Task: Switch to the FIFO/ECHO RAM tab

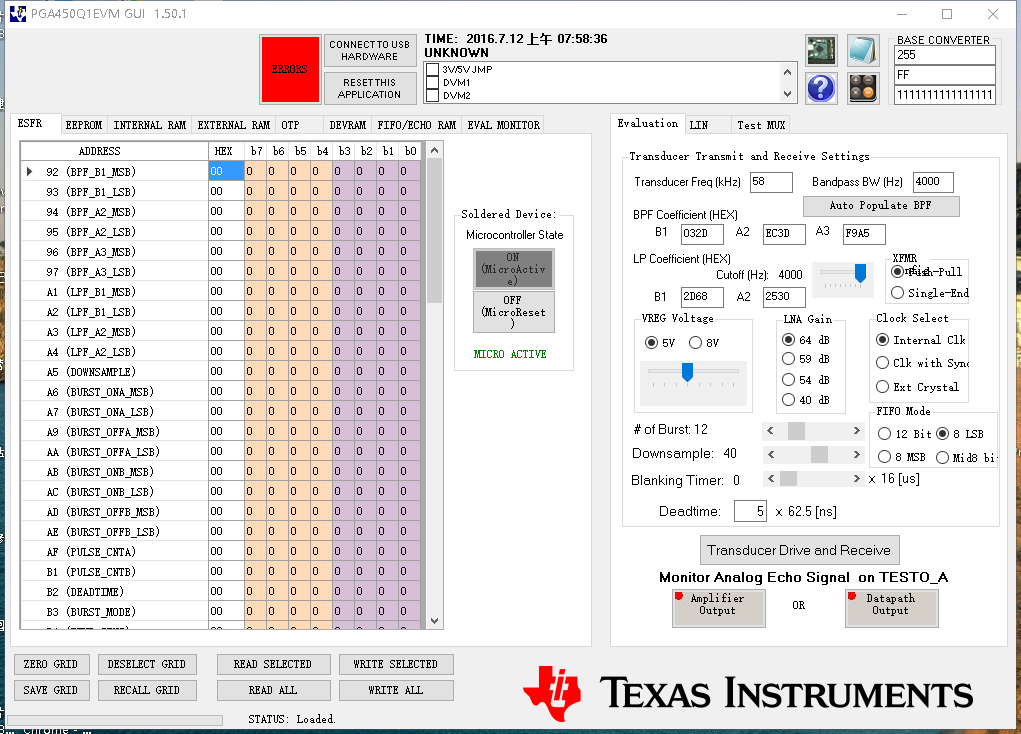Action: (x=417, y=125)
